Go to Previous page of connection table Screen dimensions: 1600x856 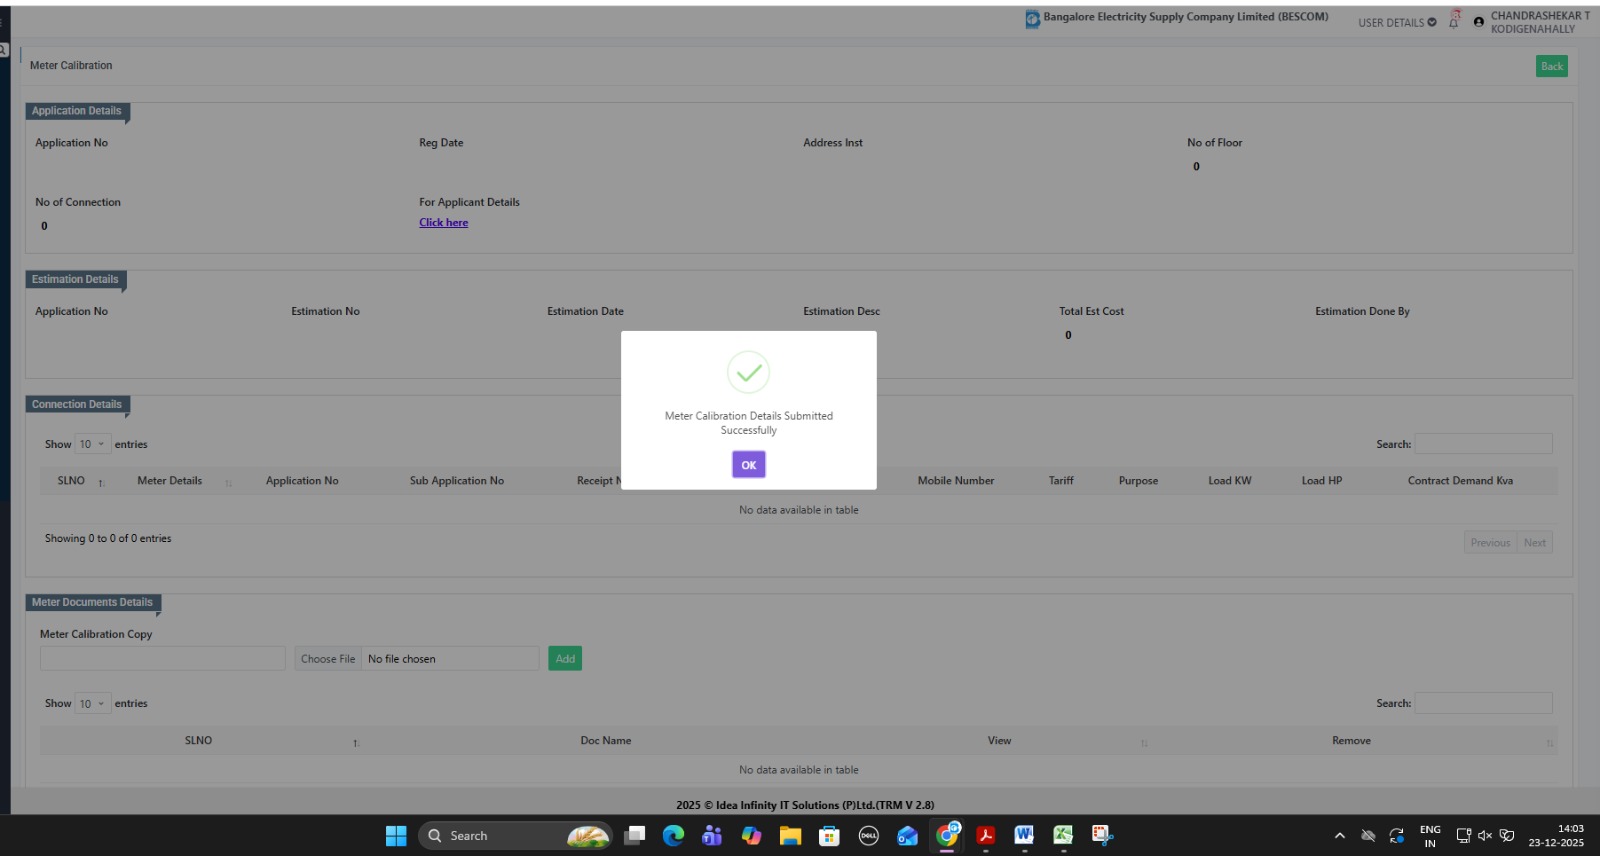(1490, 543)
